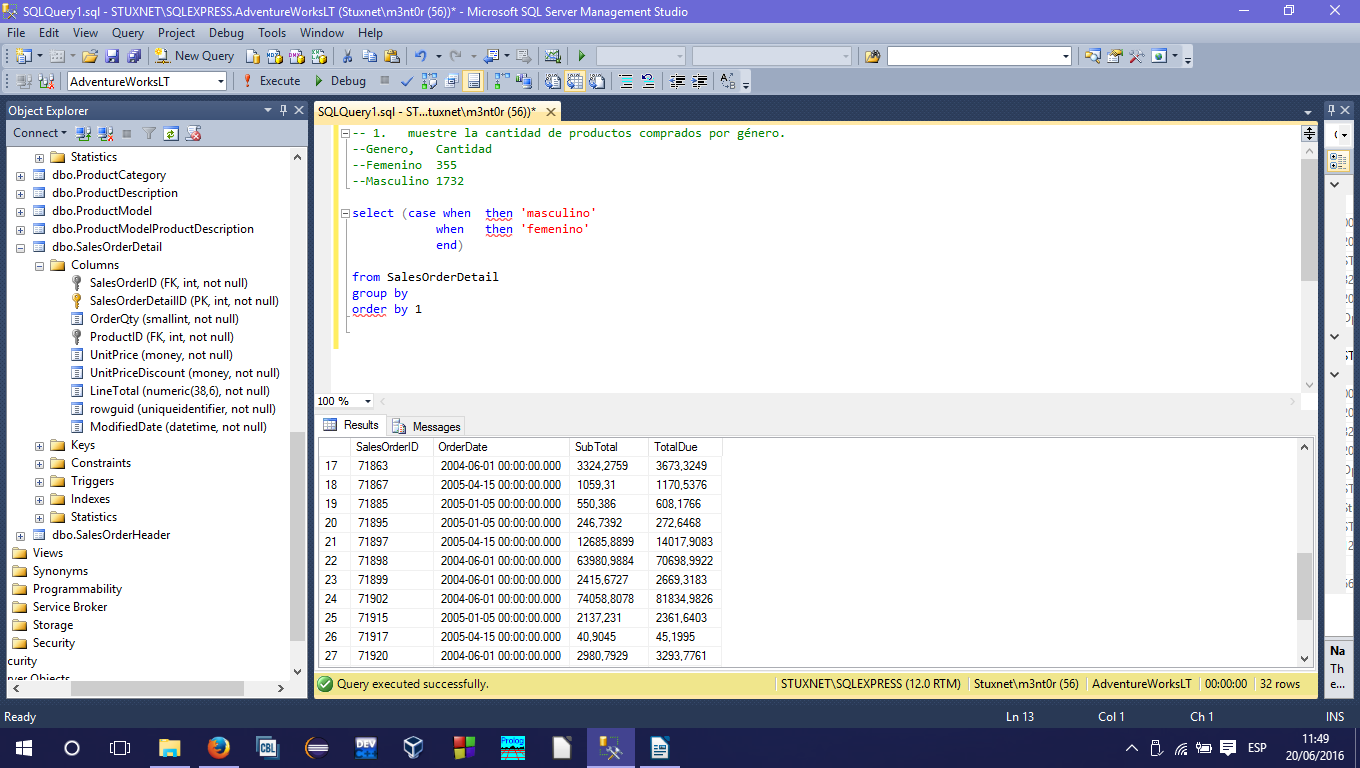
Task: Click the Save floppy disk icon
Action: (112, 56)
